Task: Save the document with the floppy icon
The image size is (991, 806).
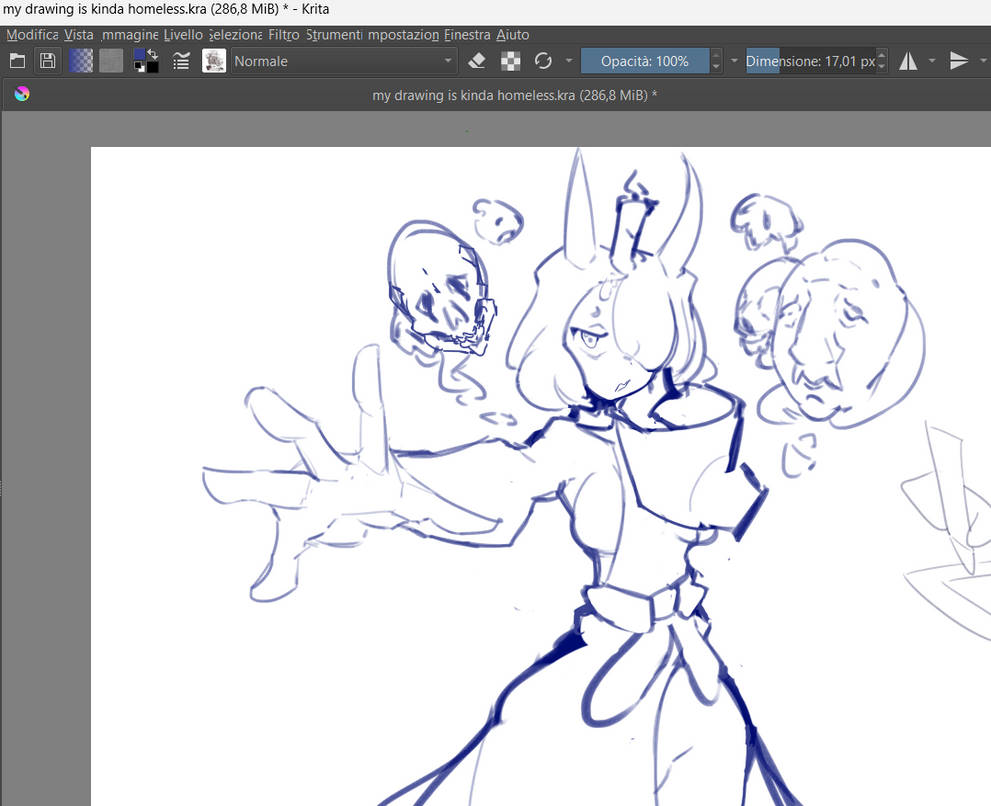Action: [x=47, y=61]
